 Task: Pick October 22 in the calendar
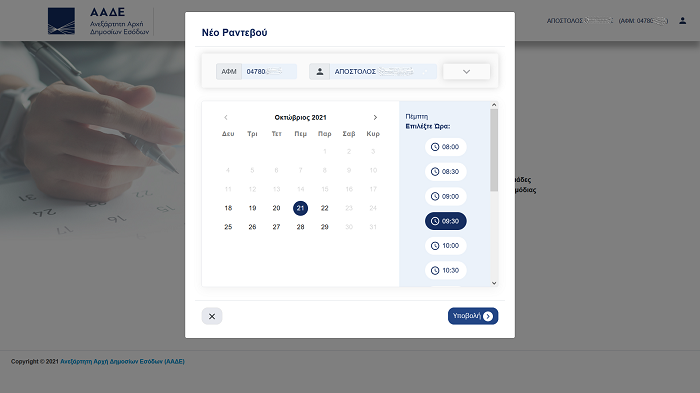pyautogui.click(x=325, y=208)
